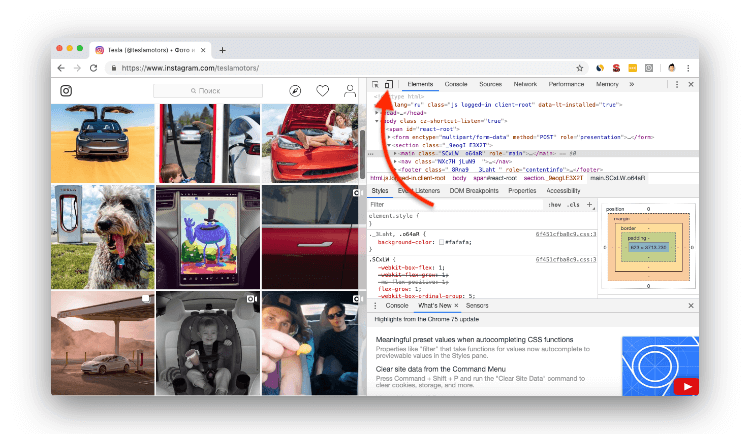
Task: Open the Accessibility sub-tab
Action: 563,190
